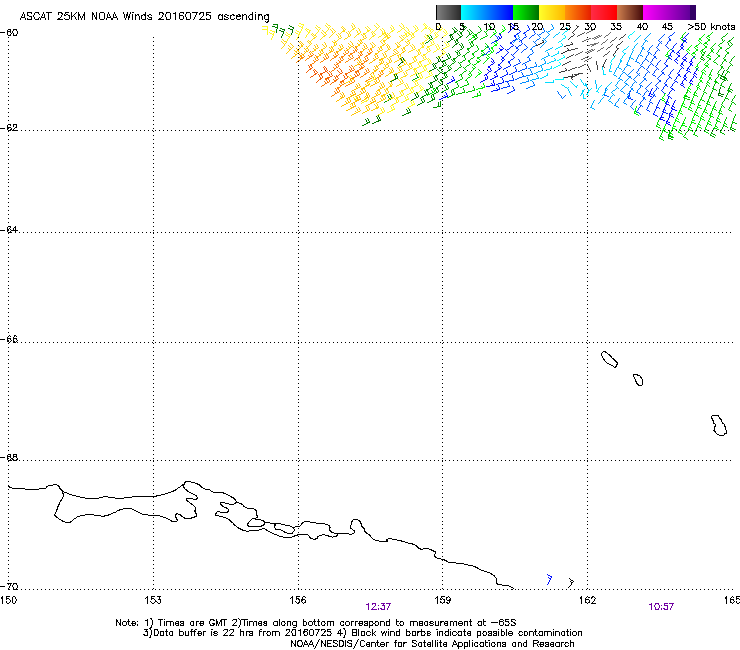Click the latitude label -68
This screenshot has height=650, width=740.
(9, 458)
